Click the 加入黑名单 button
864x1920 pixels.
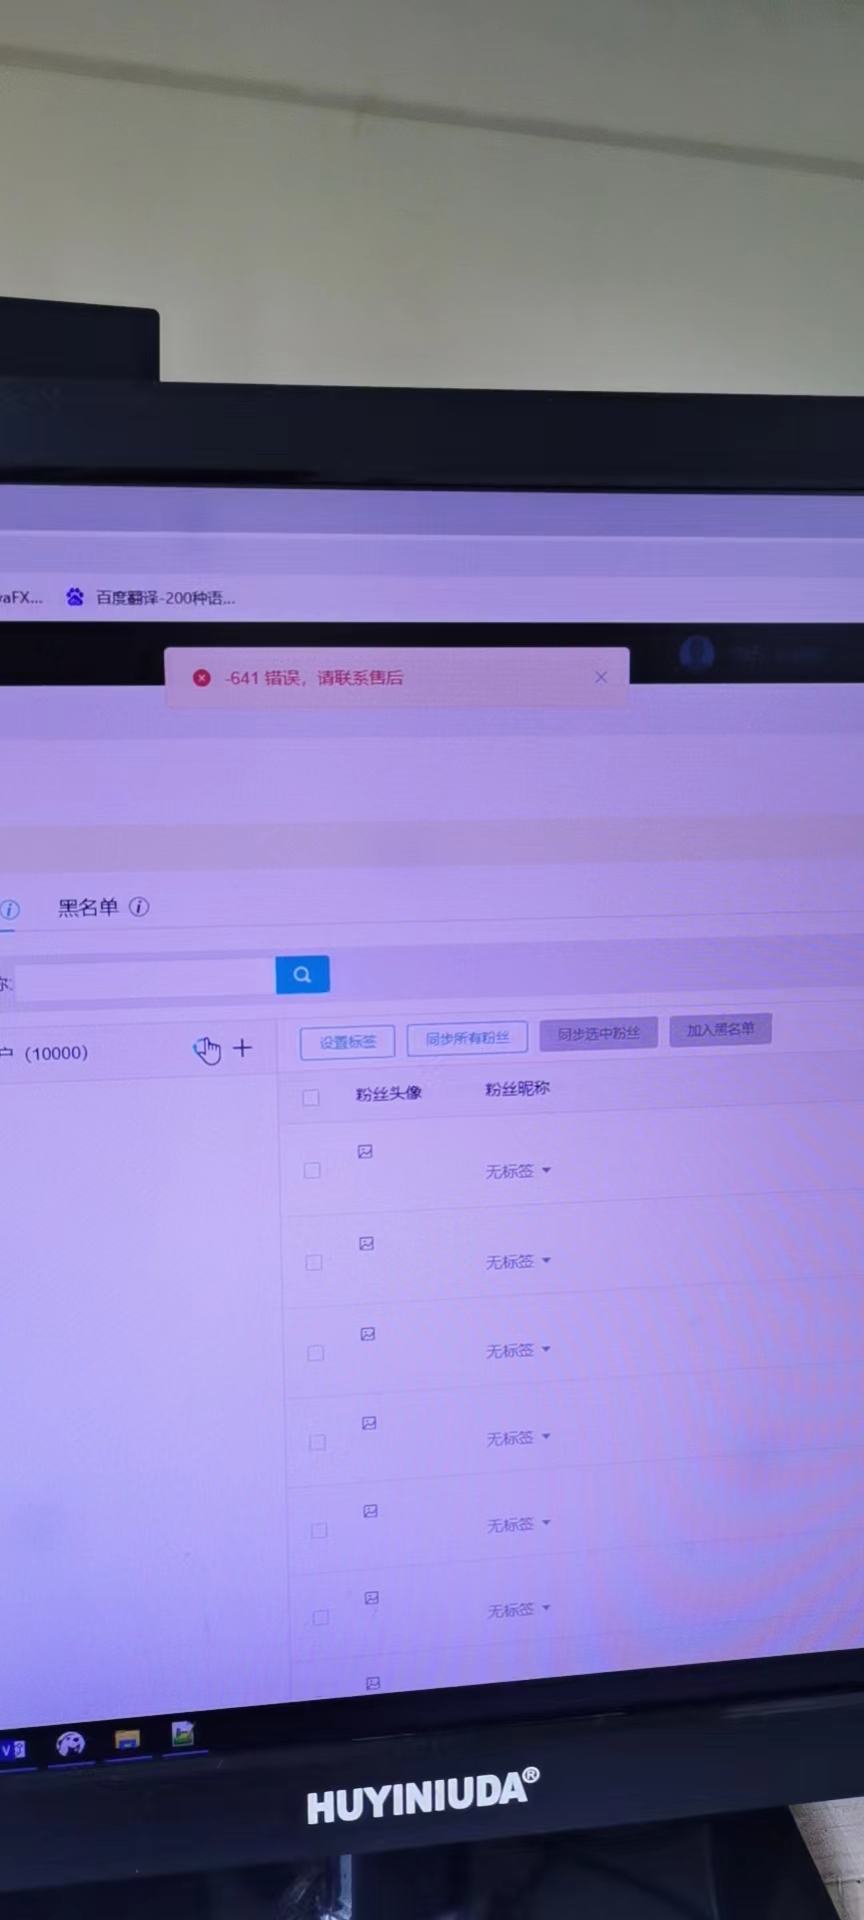click(x=721, y=1029)
